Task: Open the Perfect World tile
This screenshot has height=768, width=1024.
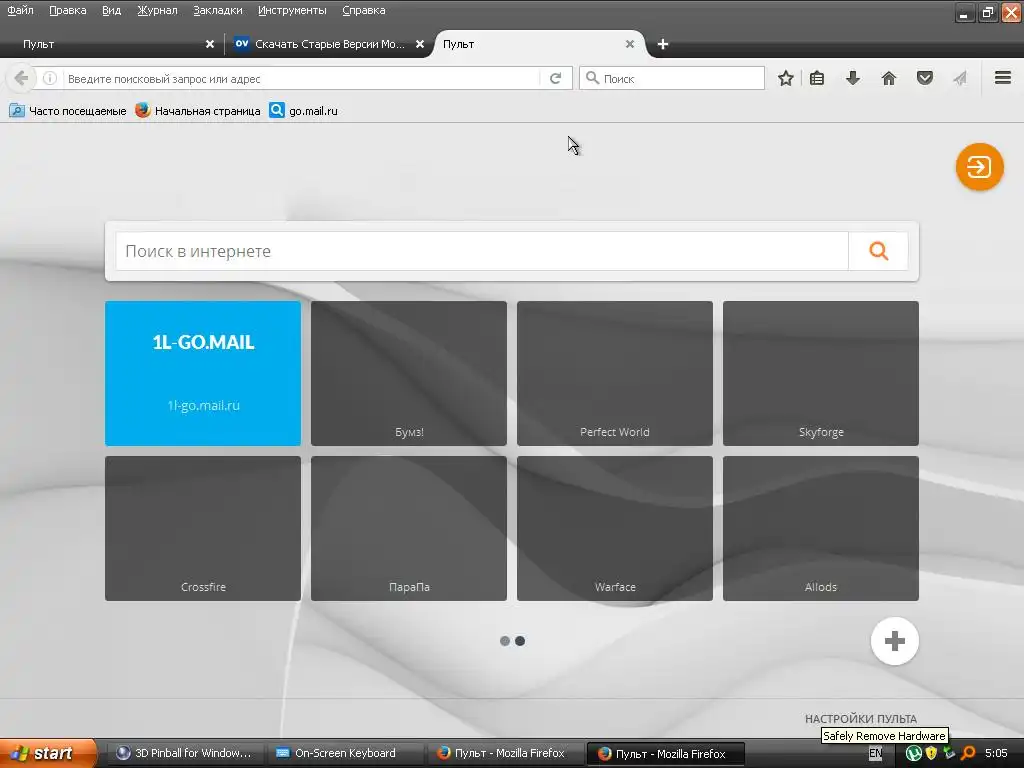Action: tap(615, 374)
